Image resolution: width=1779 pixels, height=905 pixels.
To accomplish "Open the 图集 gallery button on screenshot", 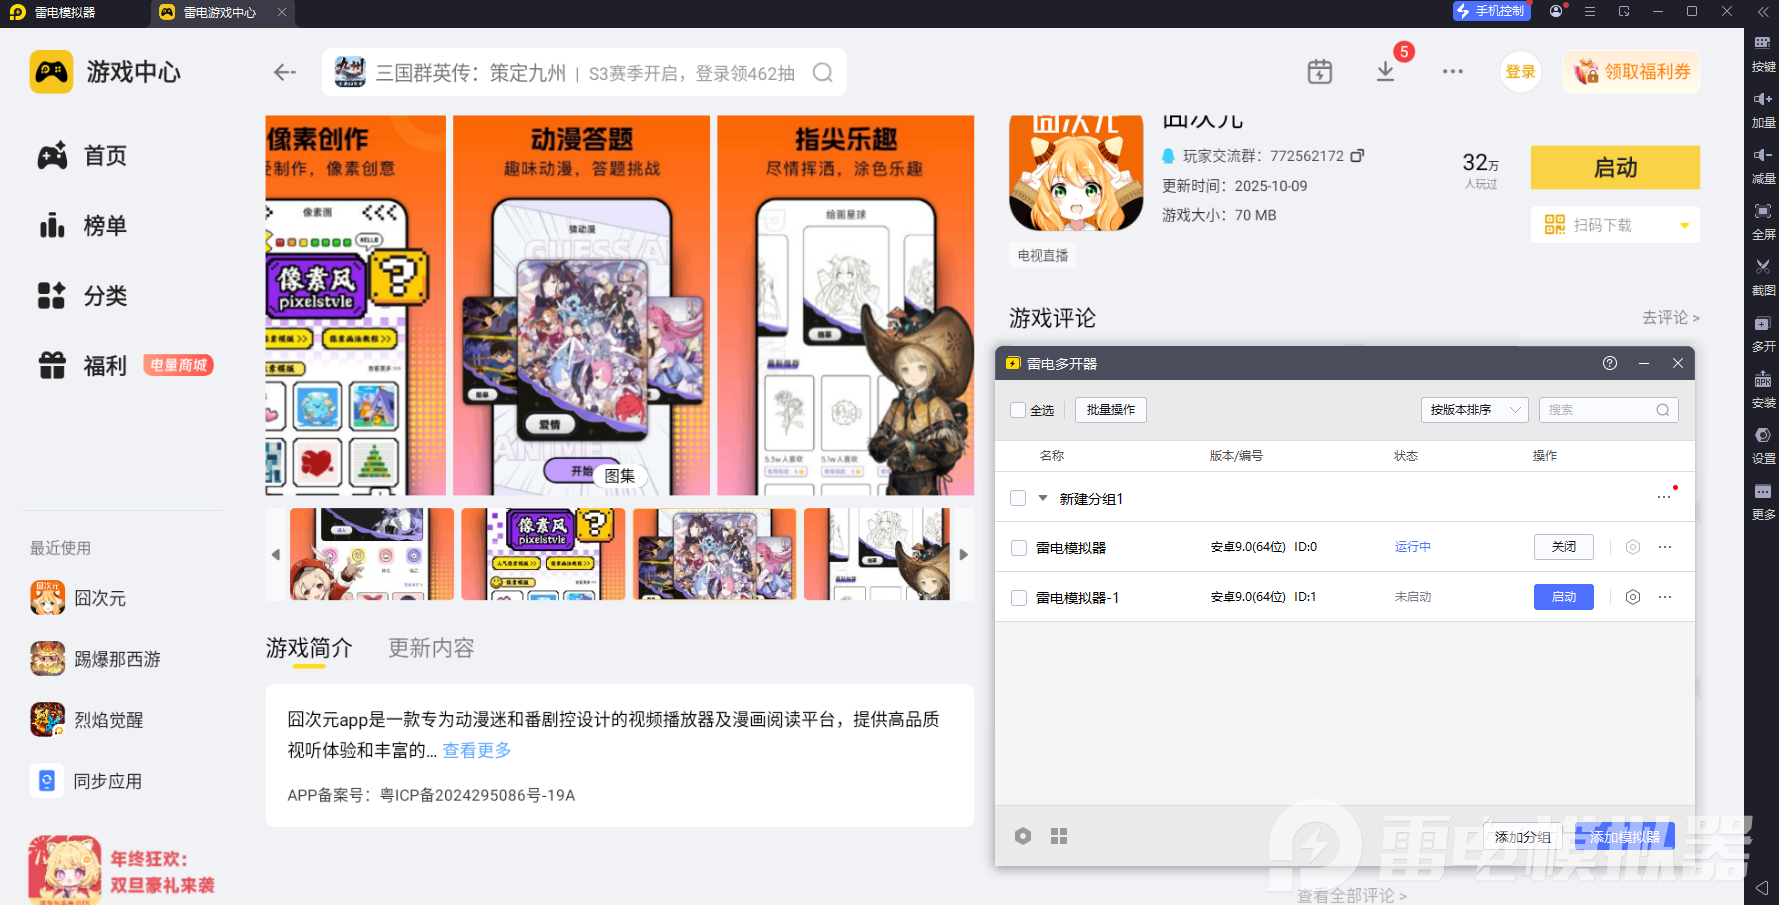I will pyautogui.click(x=620, y=476).
